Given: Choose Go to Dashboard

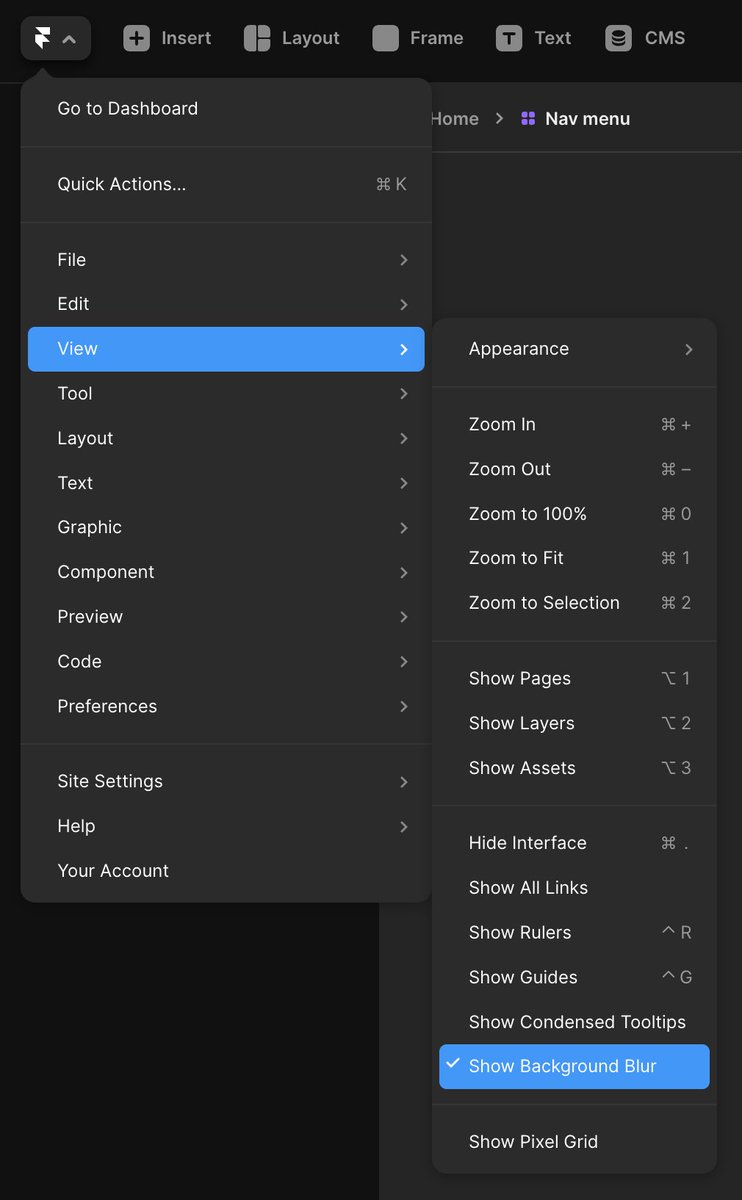Looking at the screenshot, I should tap(226, 109).
